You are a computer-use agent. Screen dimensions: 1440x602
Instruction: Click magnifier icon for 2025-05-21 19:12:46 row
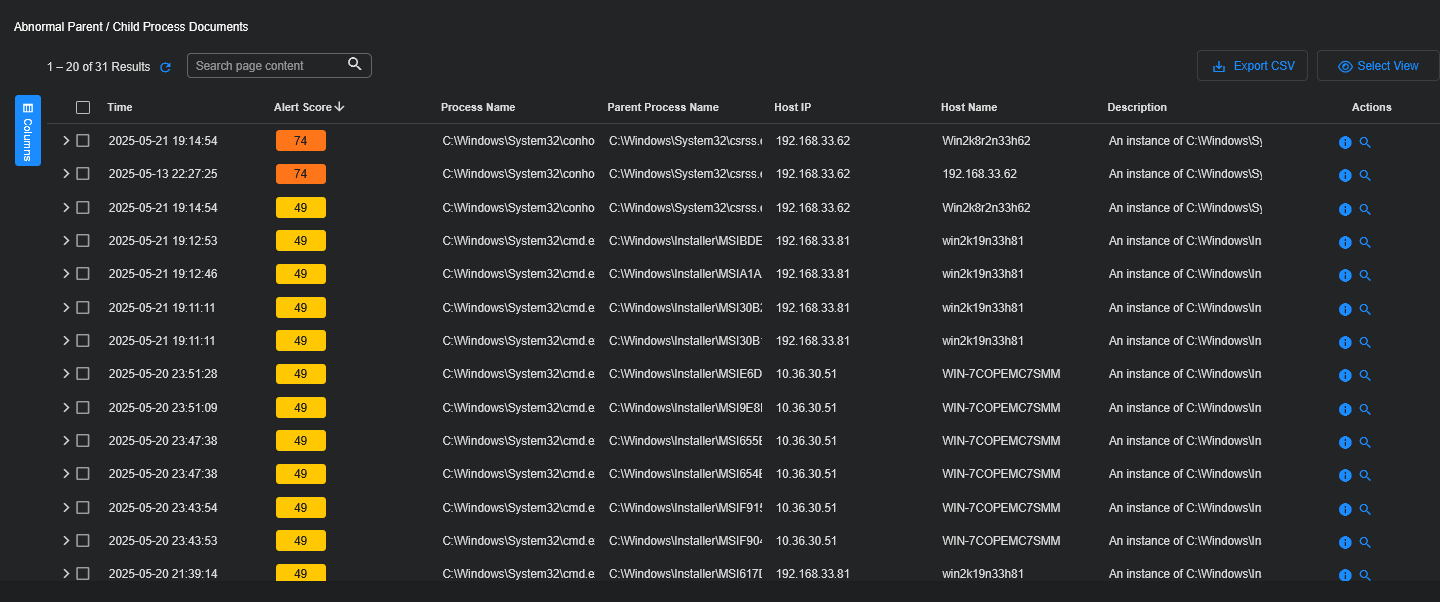coord(1365,275)
